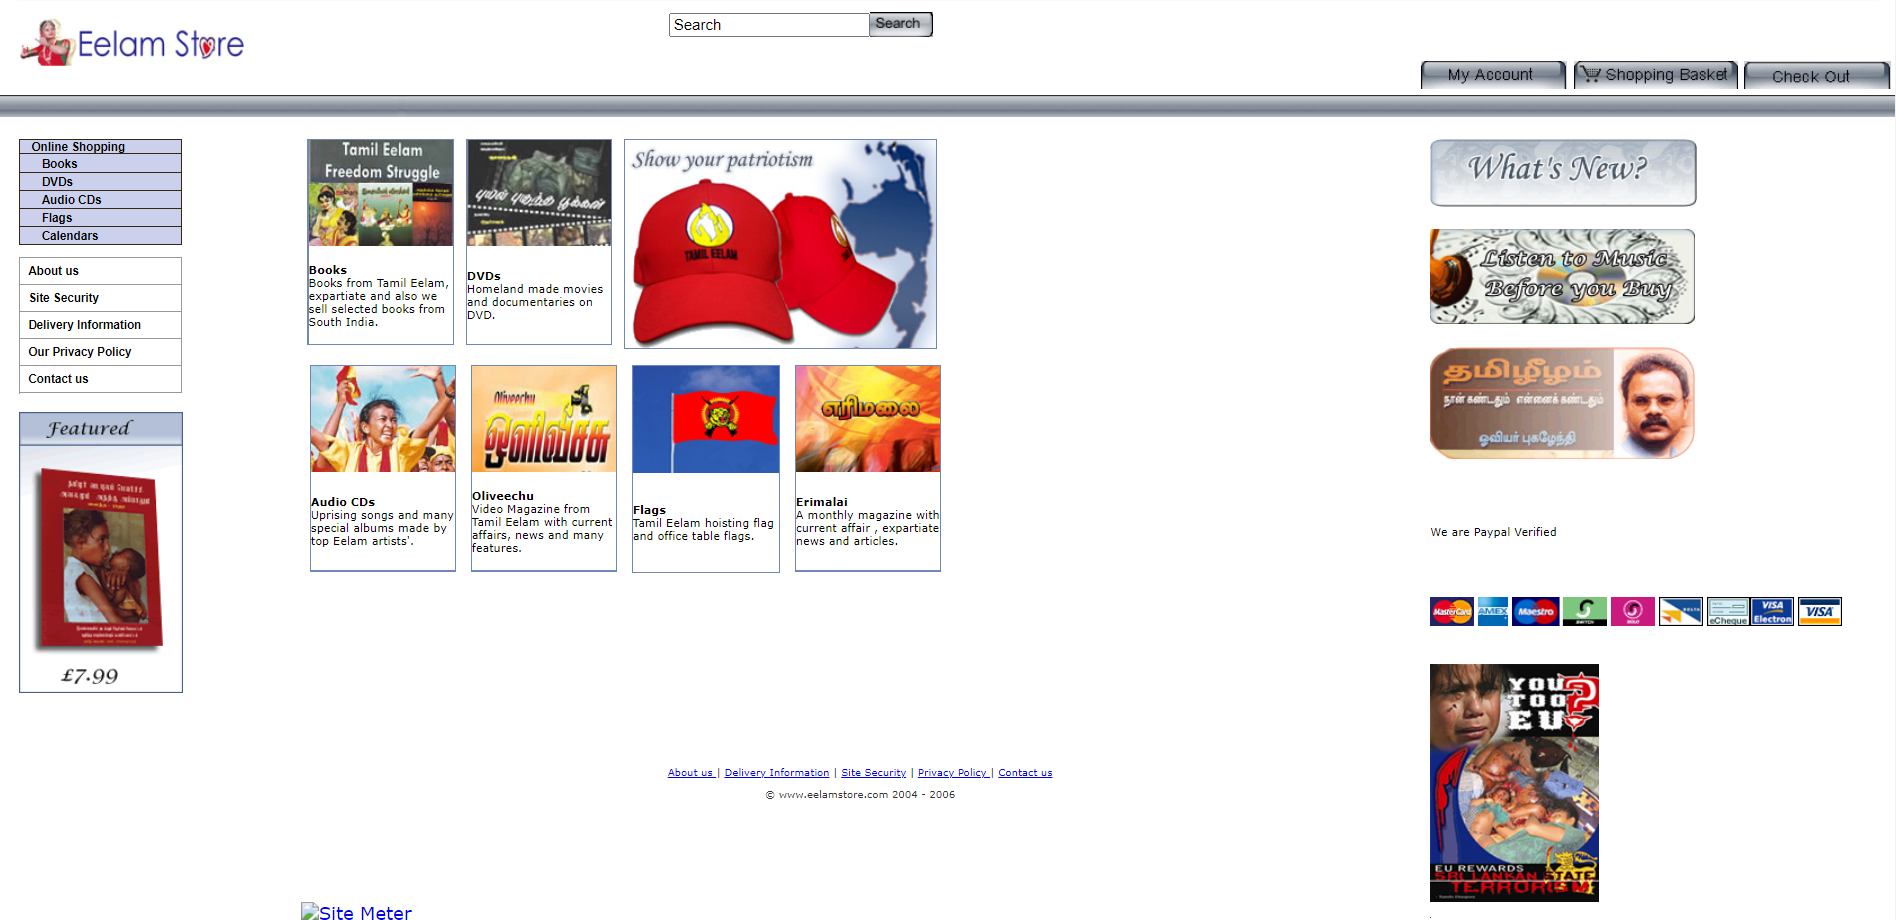The width and height of the screenshot is (1896, 920).
Task: Click the eCheque payment icon
Action: [x=1727, y=611]
